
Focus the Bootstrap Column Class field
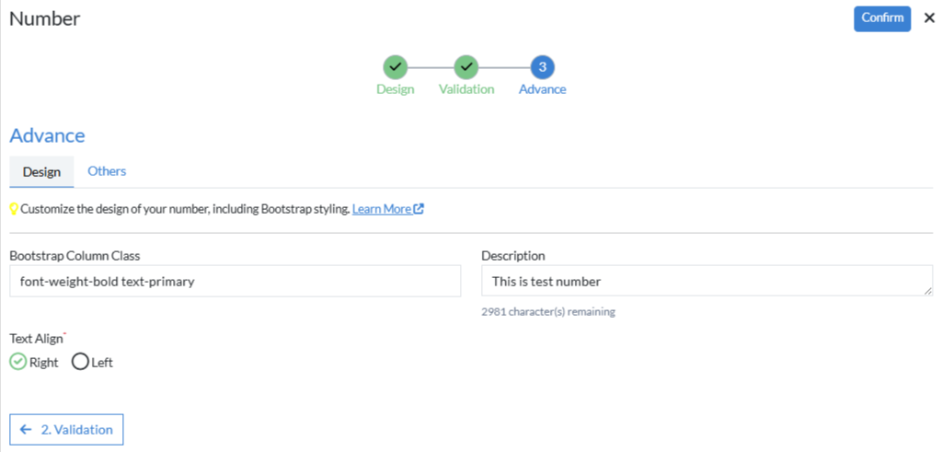click(x=235, y=281)
